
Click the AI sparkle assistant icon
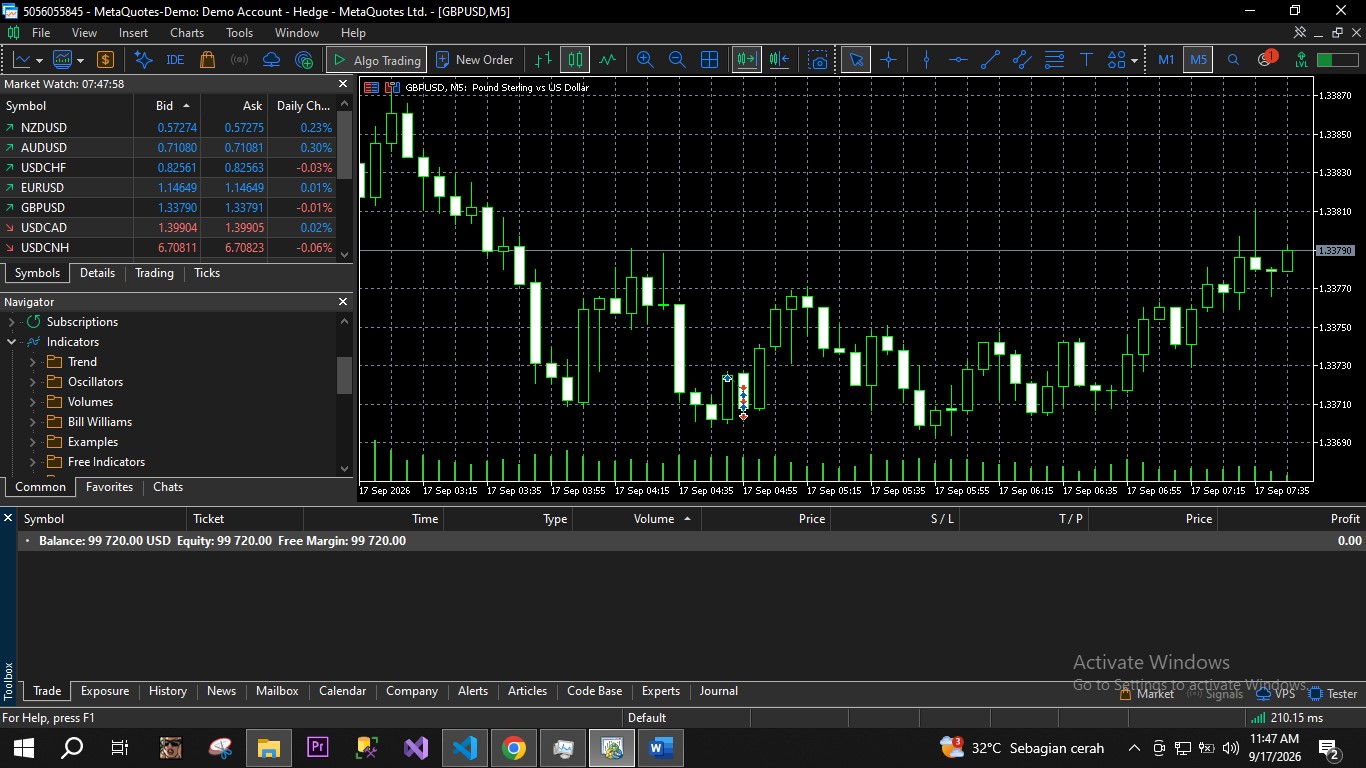(143, 60)
